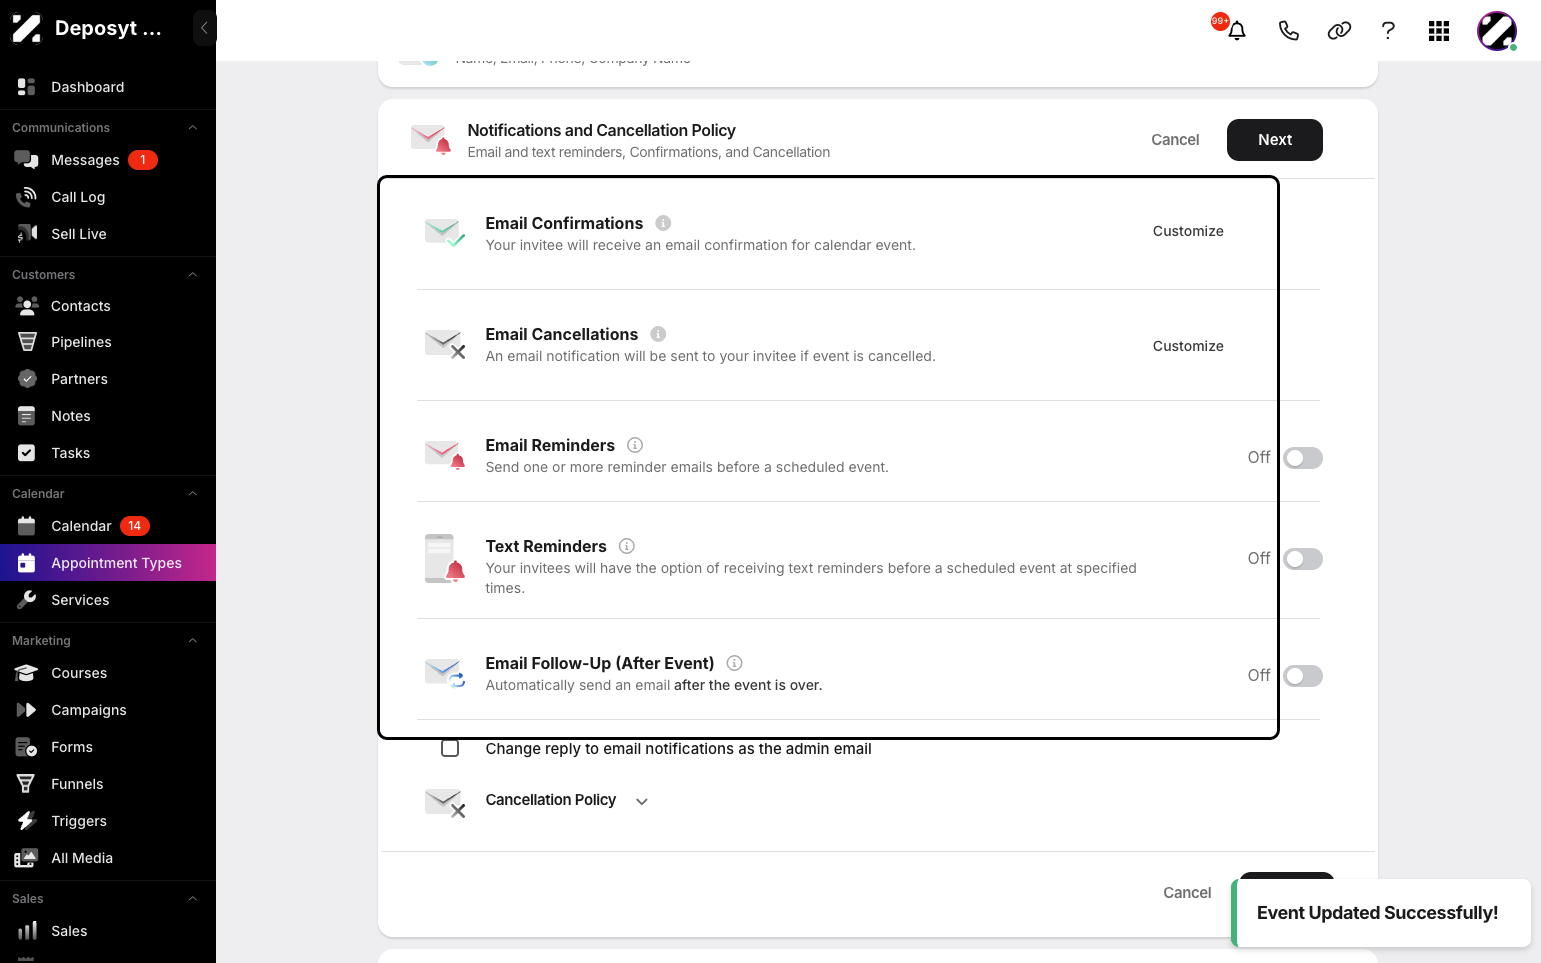Open Appointment Types in the sidebar
This screenshot has width=1541, height=963.
point(108,563)
